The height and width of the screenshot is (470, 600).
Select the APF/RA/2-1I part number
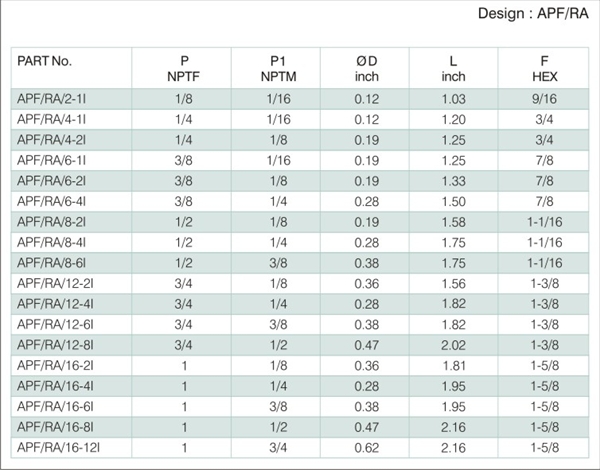click(51, 99)
